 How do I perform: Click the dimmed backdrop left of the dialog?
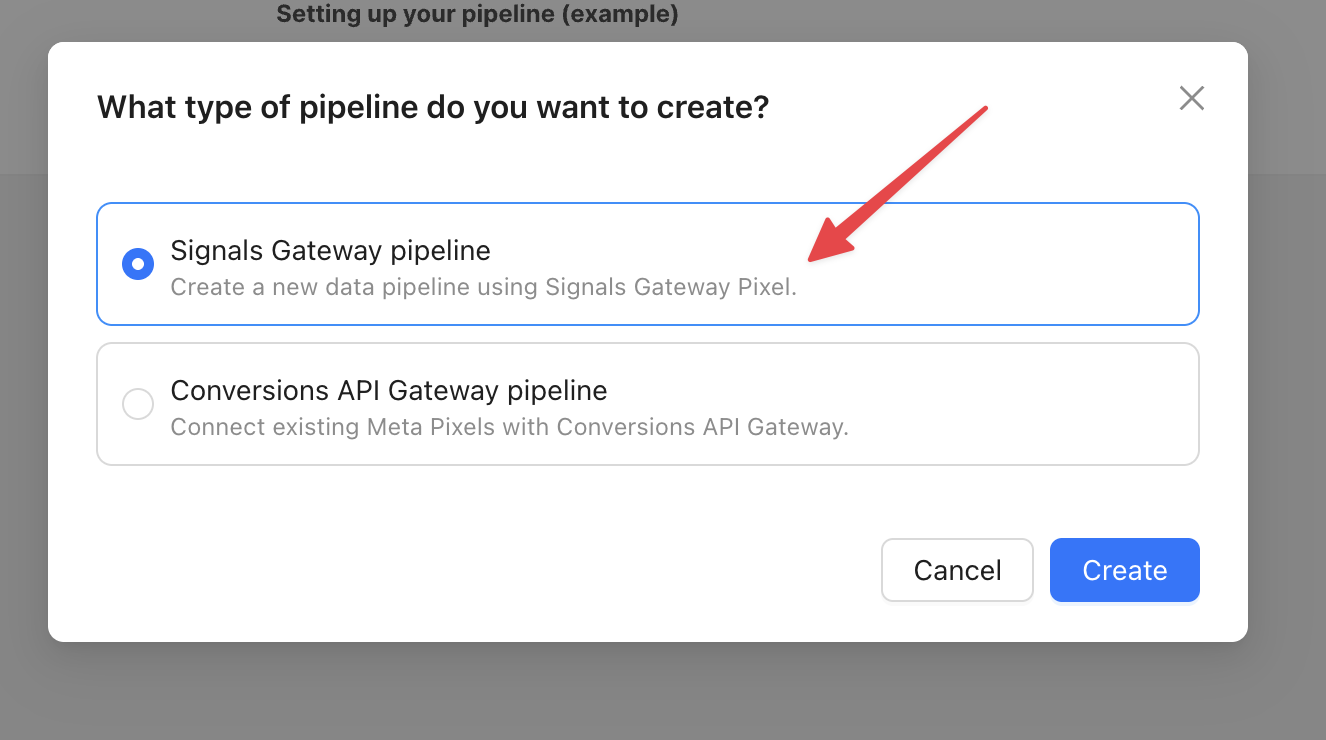coord(22,400)
